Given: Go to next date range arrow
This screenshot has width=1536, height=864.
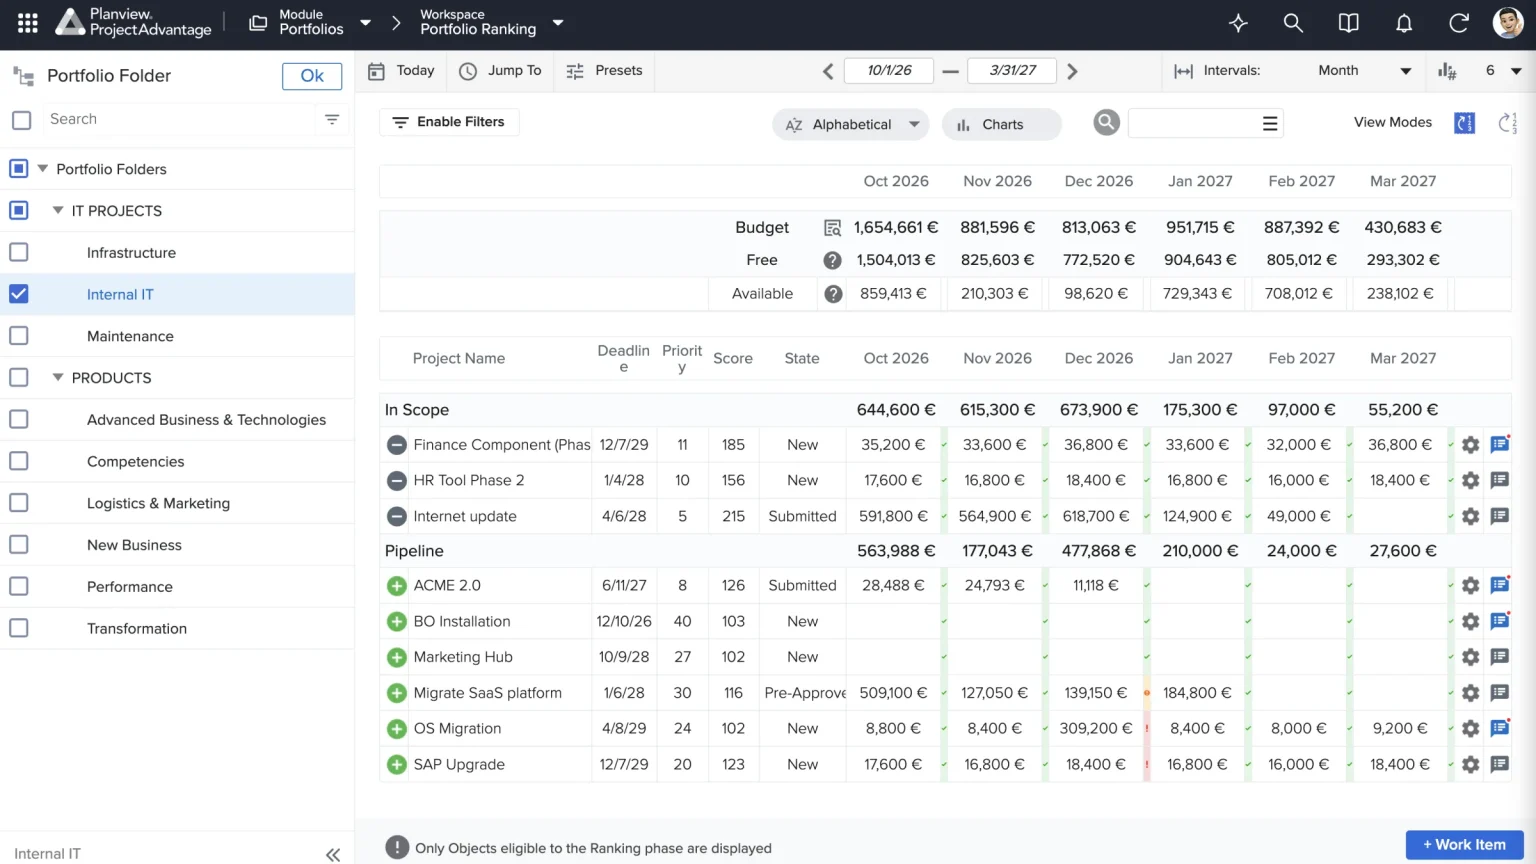Looking at the screenshot, I should click(x=1072, y=71).
